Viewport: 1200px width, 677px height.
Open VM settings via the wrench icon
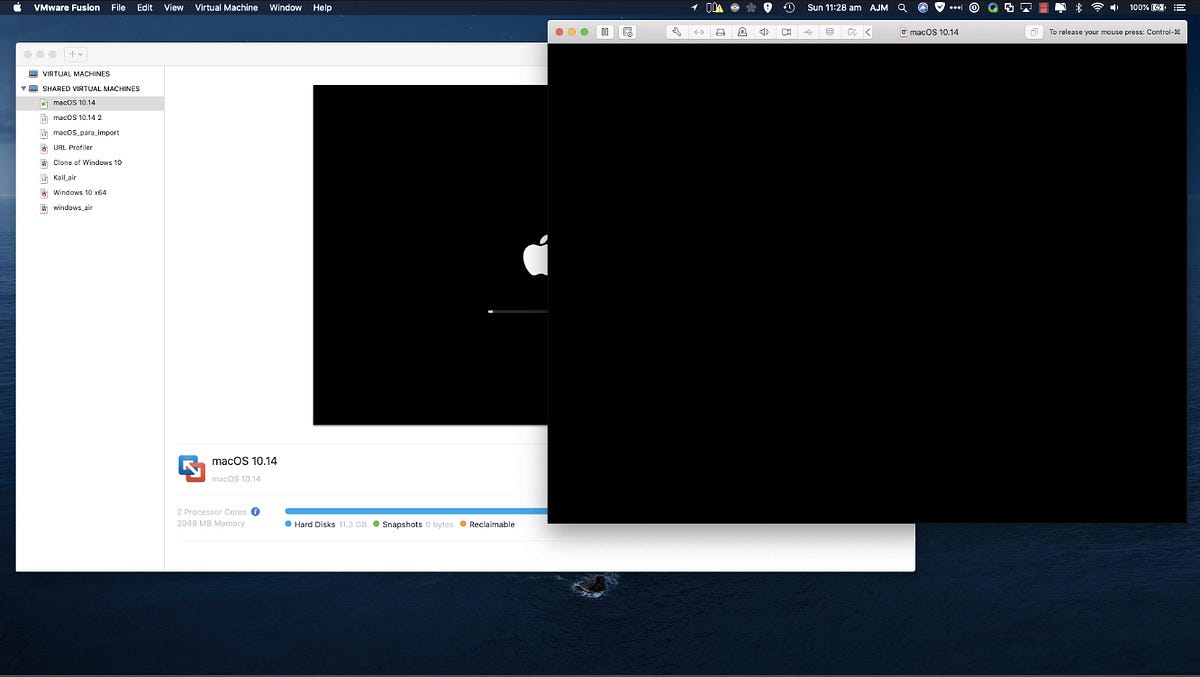[677, 32]
